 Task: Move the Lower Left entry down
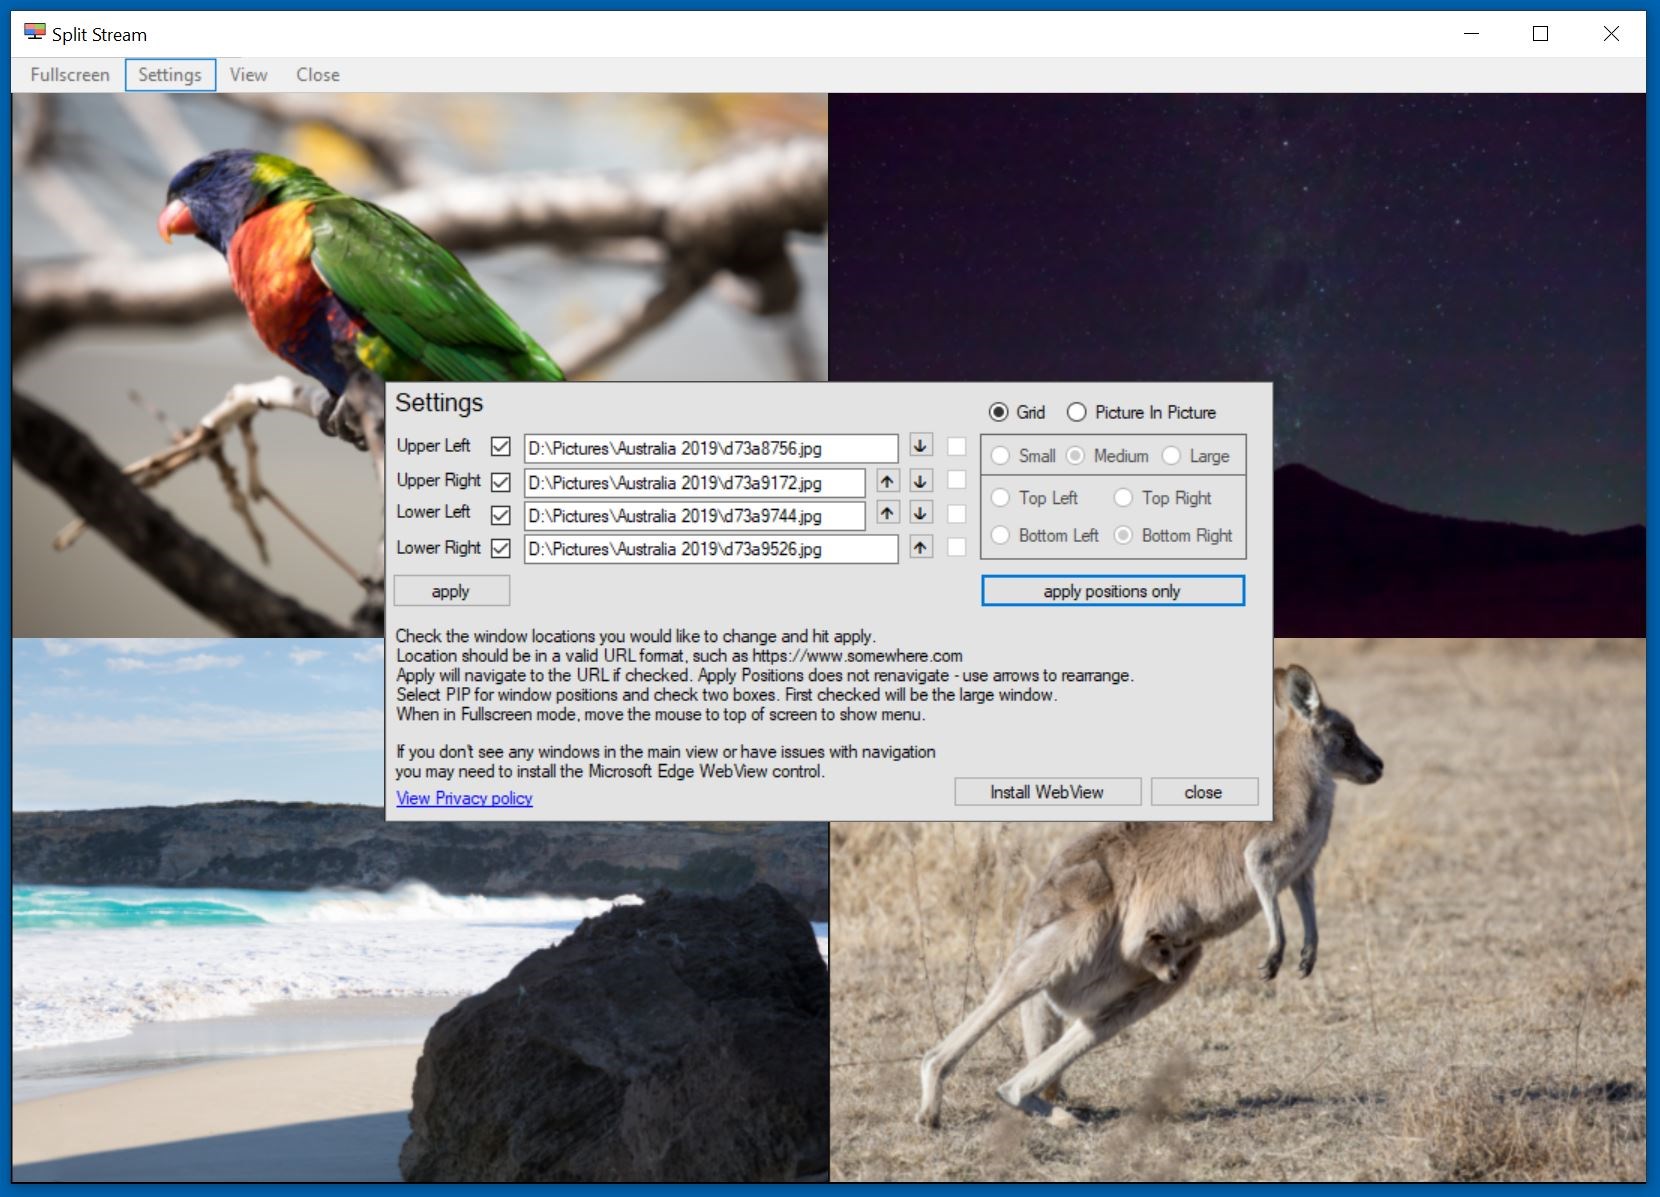pyautogui.click(x=920, y=513)
